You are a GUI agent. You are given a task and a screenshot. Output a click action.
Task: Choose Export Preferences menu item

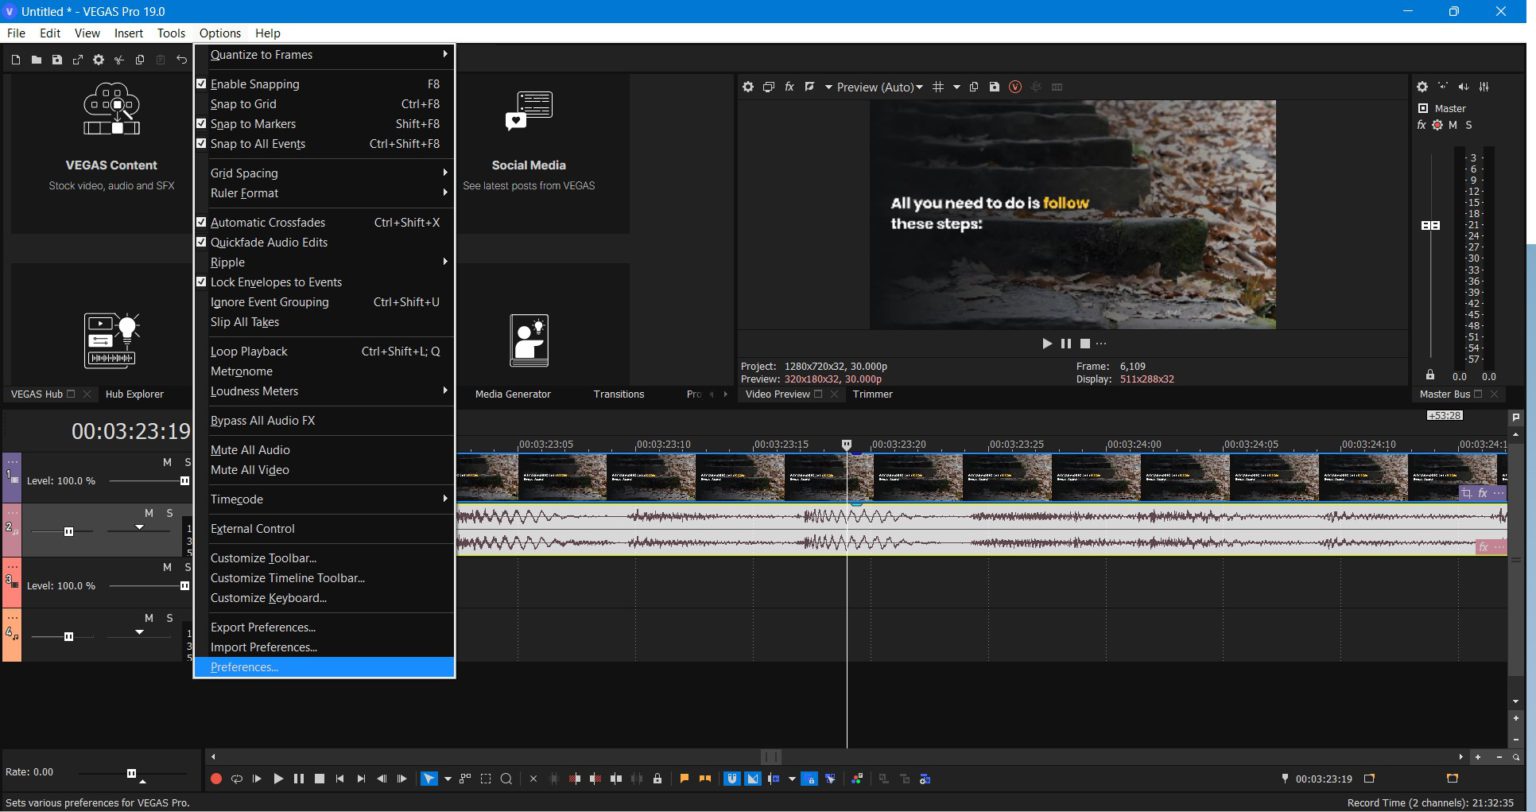pos(325,627)
